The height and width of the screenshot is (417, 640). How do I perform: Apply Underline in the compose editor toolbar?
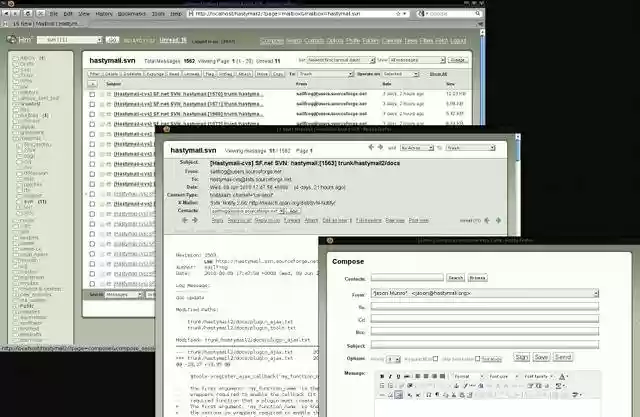[x=398, y=376]
